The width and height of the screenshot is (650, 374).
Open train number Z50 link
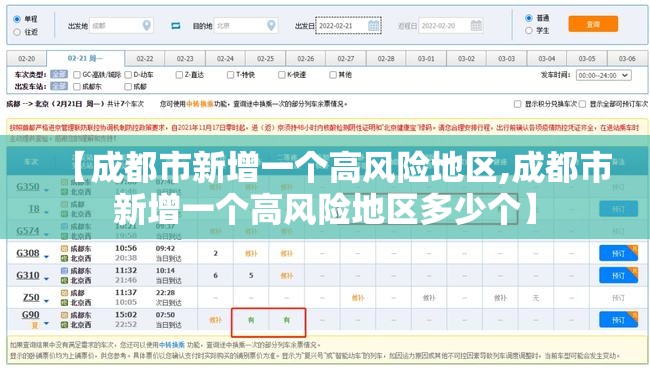(31, 297)
